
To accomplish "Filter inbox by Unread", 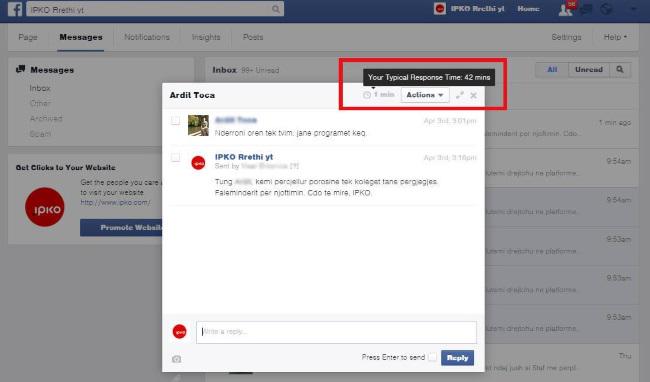I will (589, 70).
